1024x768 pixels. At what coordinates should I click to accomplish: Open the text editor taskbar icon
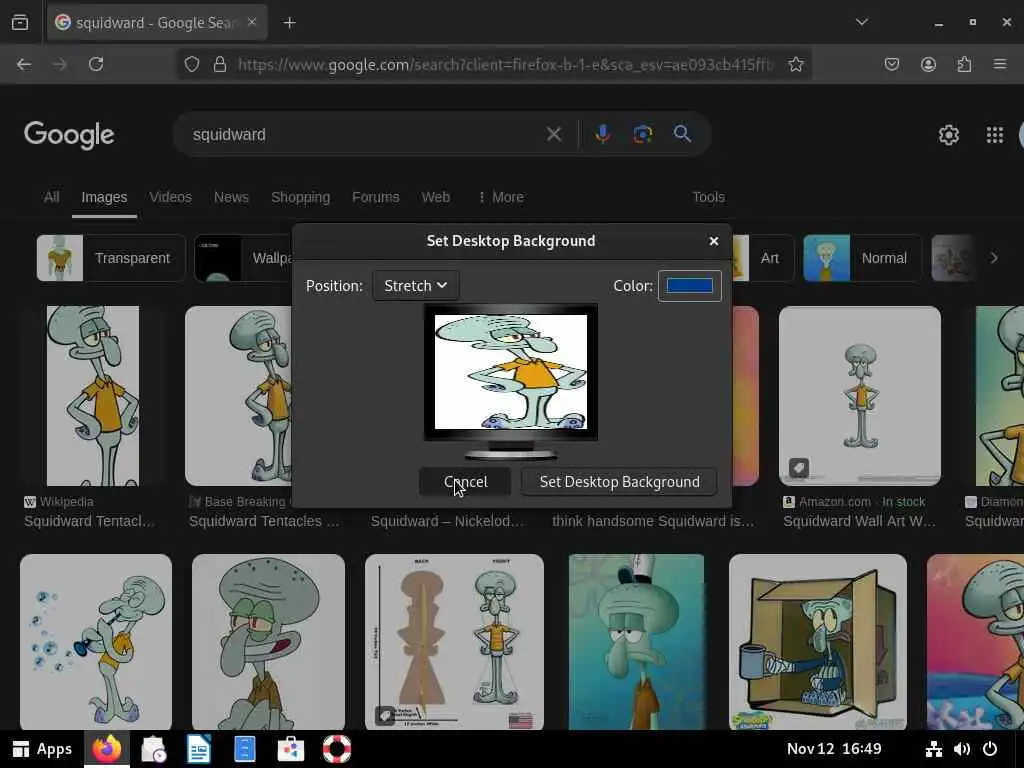point(199,749)
